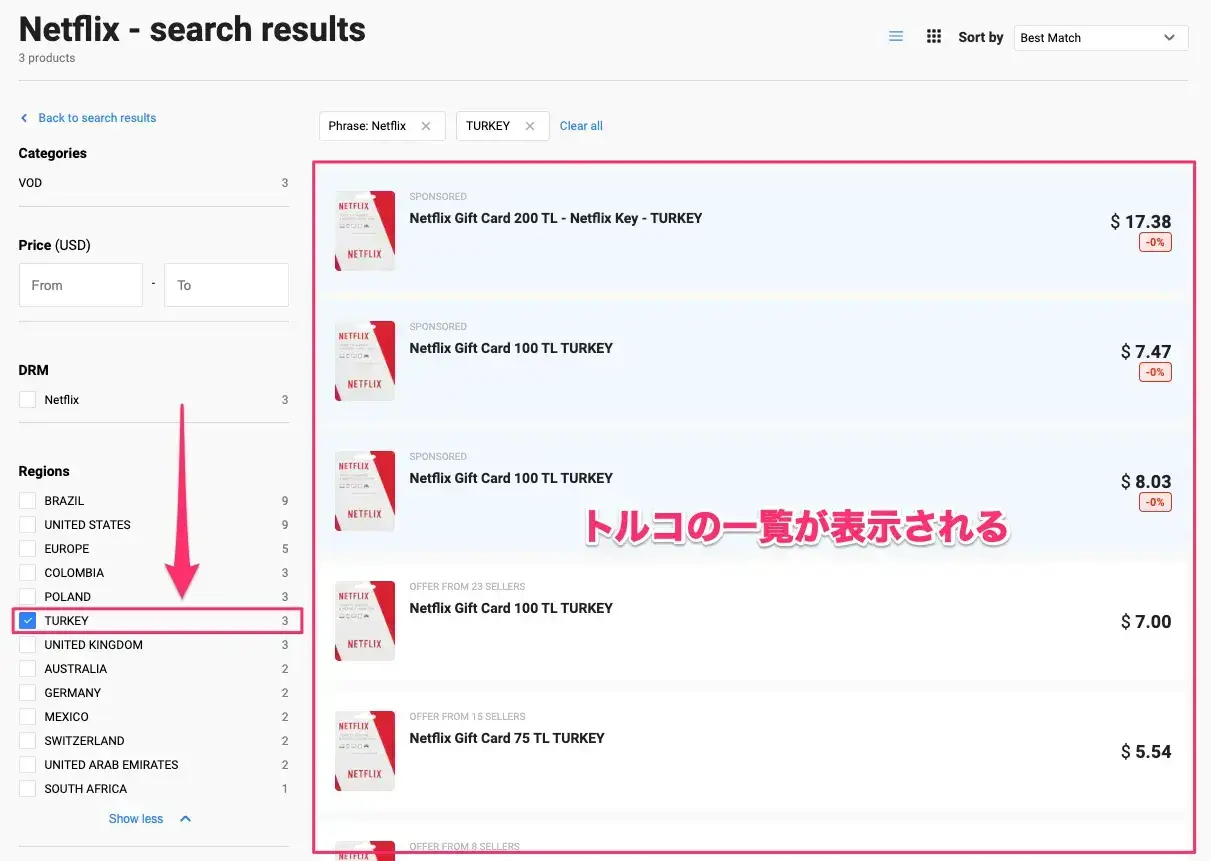Enable the BRAZIL region filter
This screenshot has height=861, width=1211.
pos(28,500)
